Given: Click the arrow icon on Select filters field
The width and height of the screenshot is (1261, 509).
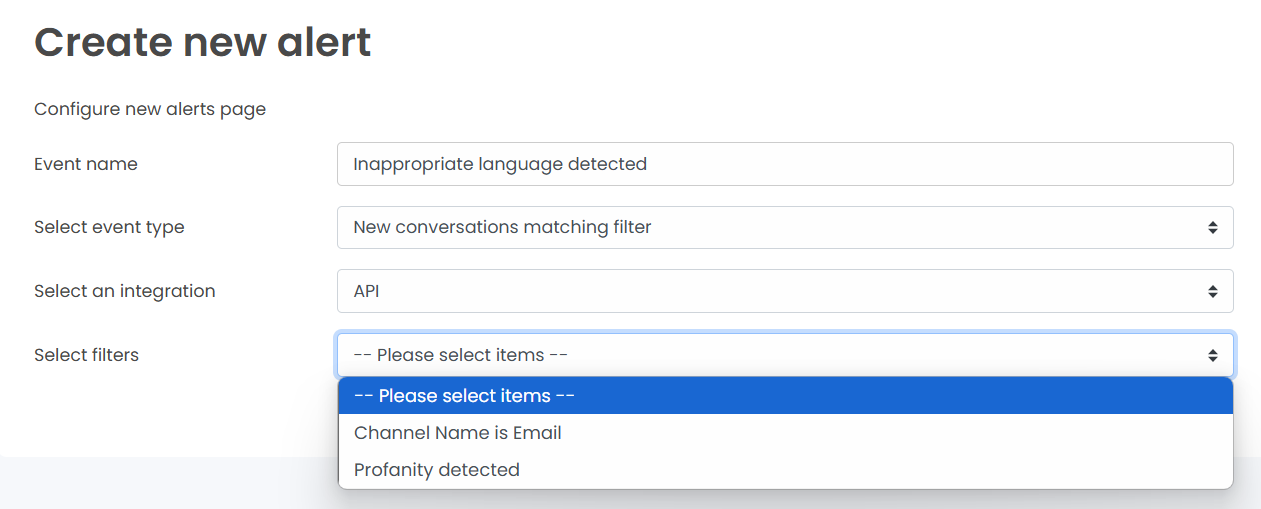Looking at the screenshot, I should pos(1212,356).
